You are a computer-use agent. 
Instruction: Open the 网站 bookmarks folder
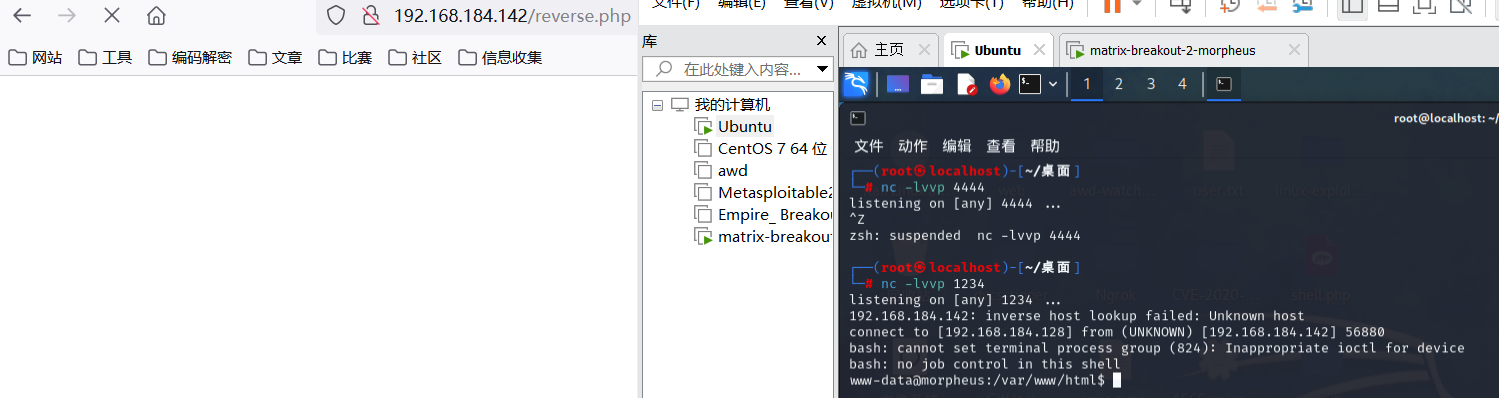[35, 57]
